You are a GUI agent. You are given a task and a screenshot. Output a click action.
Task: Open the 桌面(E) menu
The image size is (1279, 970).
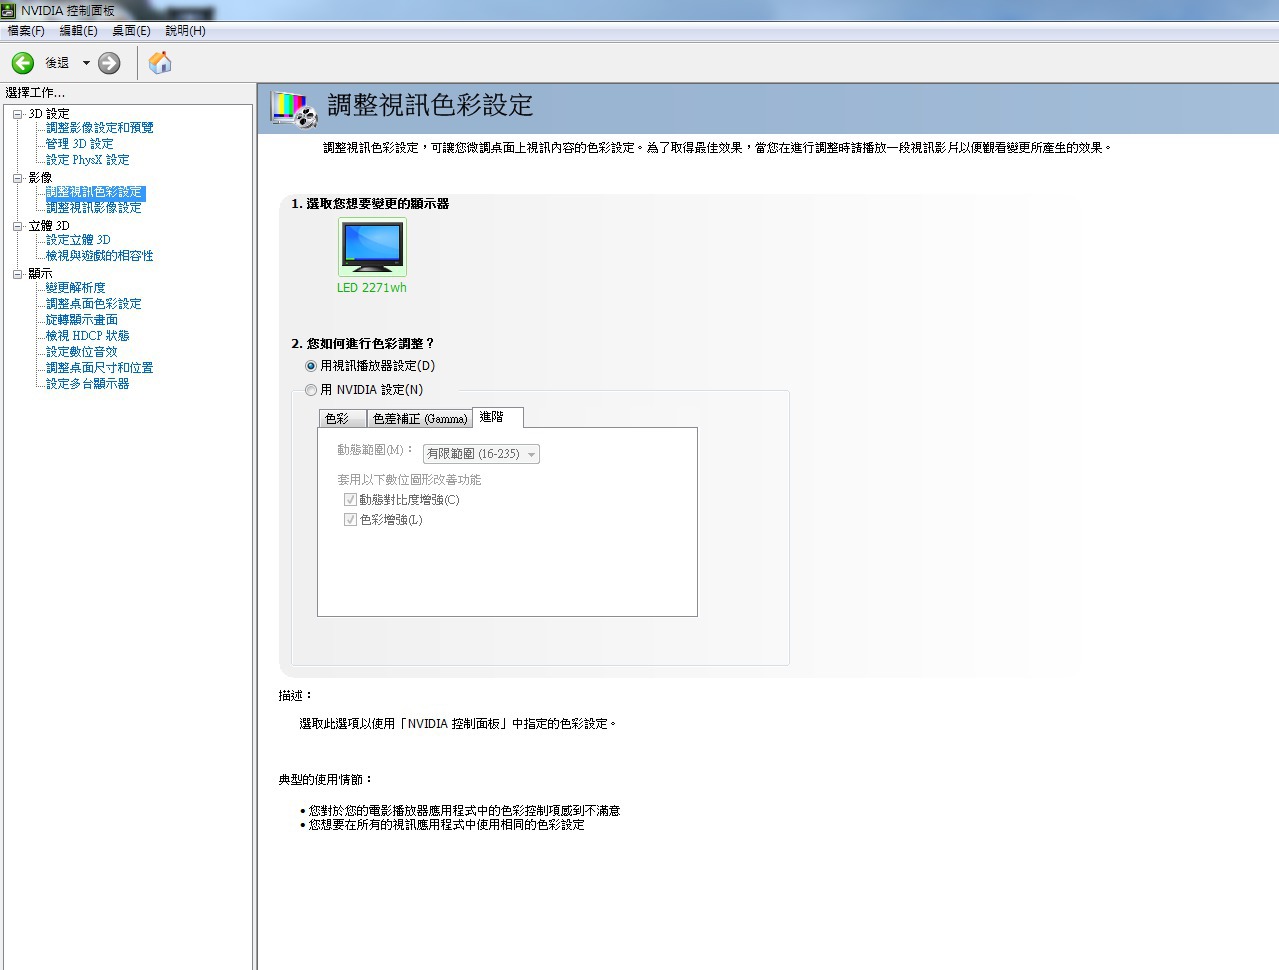coord(131,31)
